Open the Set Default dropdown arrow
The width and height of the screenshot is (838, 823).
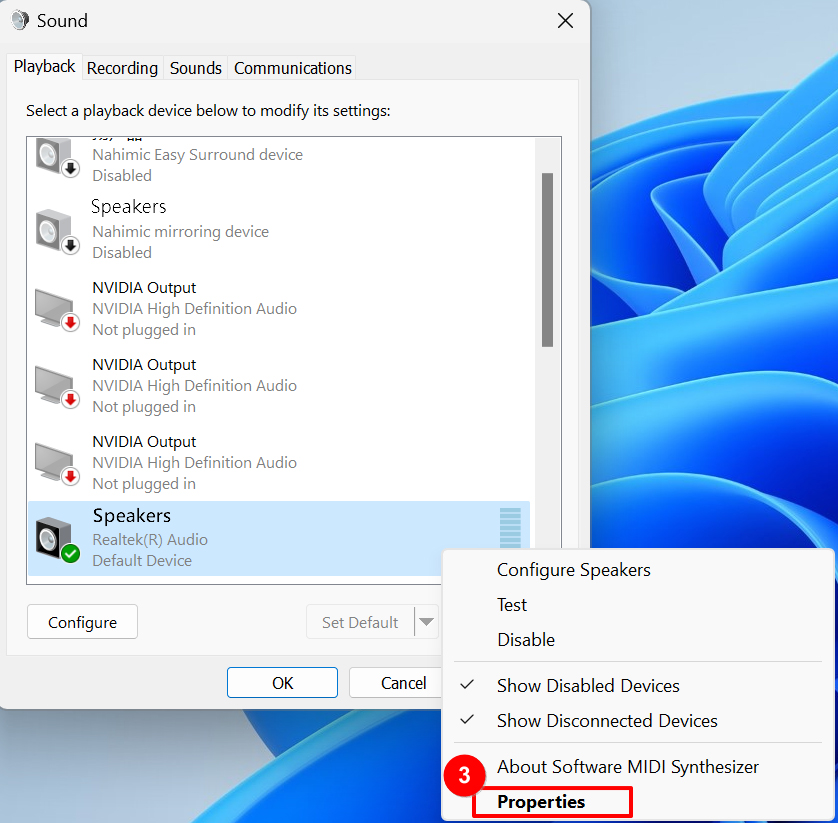[x=426, y=622]
